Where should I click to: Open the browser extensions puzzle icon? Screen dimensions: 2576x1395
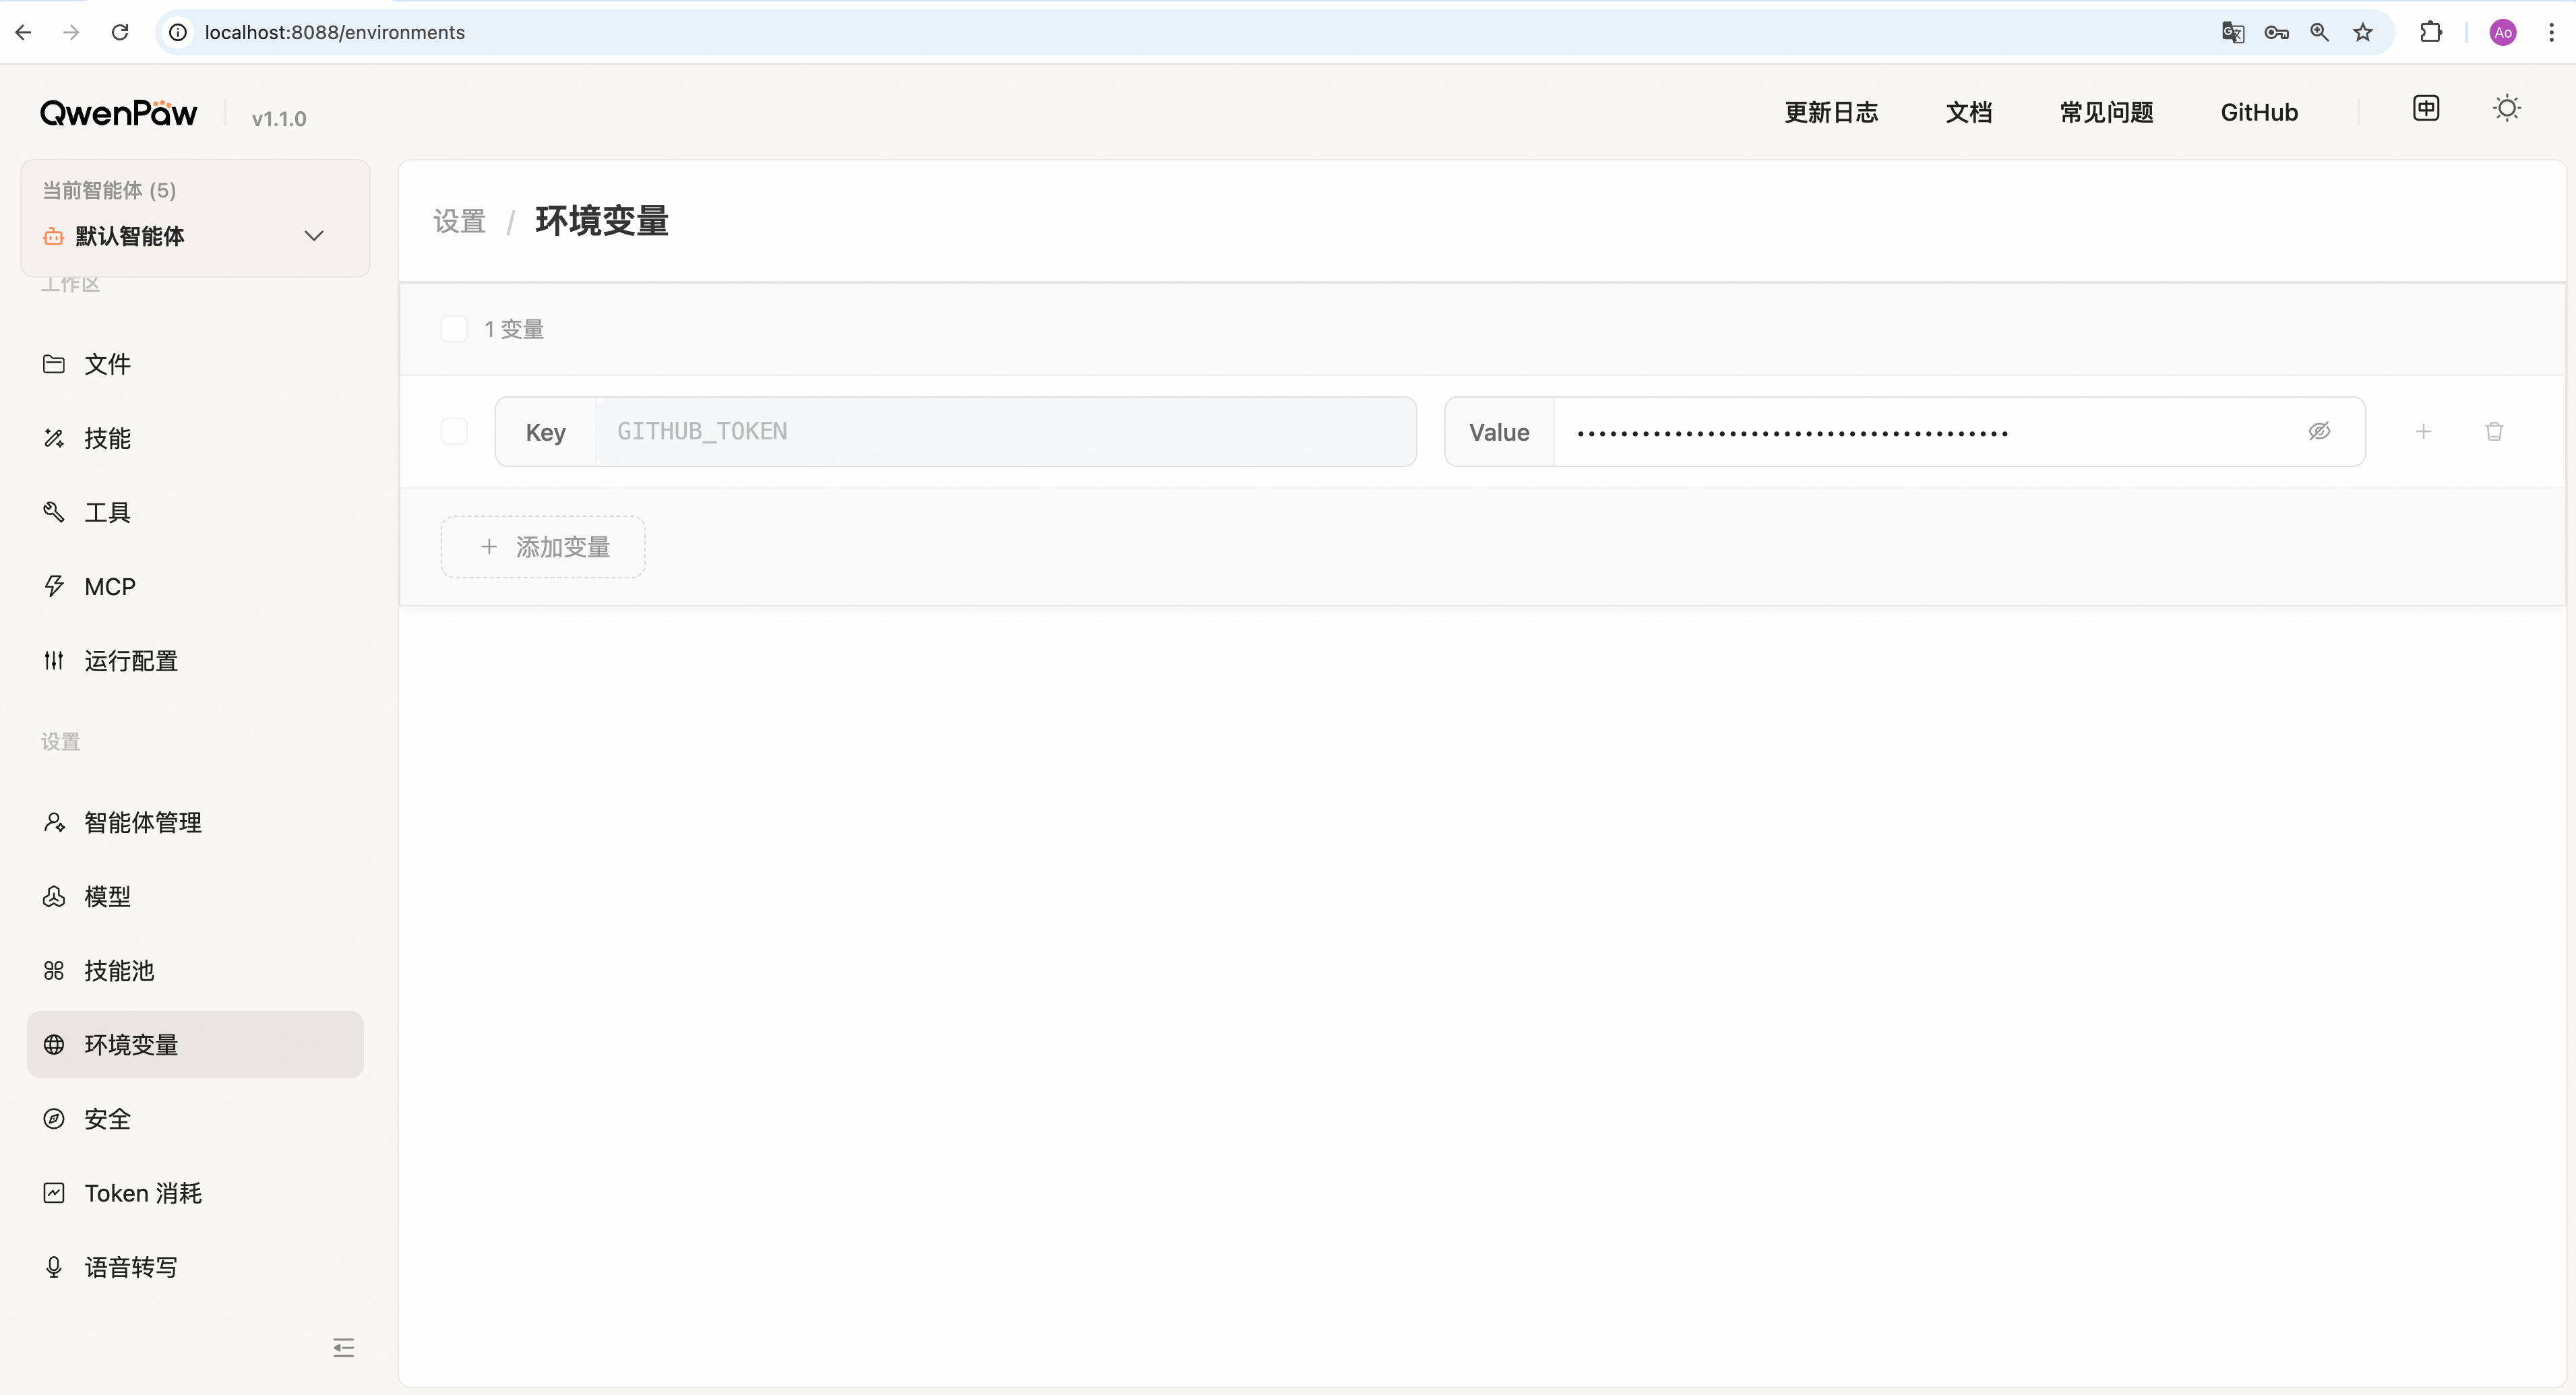point(2430,32)
